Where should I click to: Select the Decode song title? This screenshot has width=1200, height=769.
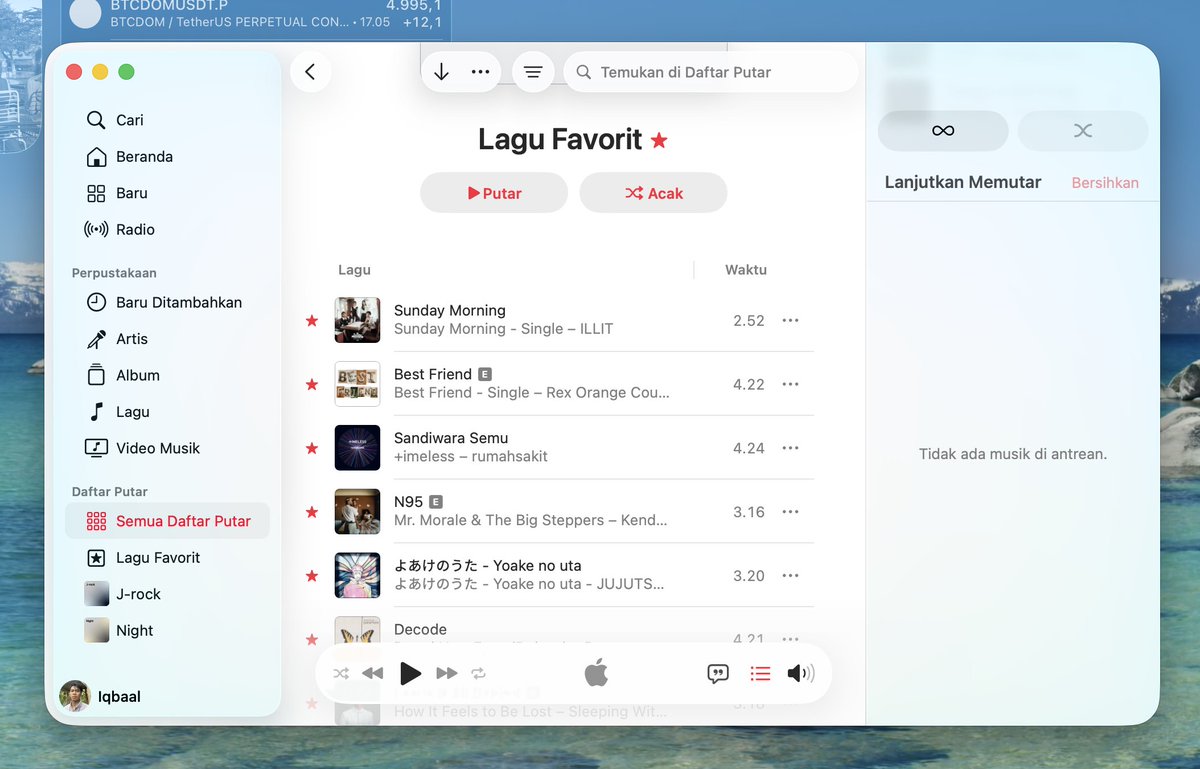coord(420,629)
